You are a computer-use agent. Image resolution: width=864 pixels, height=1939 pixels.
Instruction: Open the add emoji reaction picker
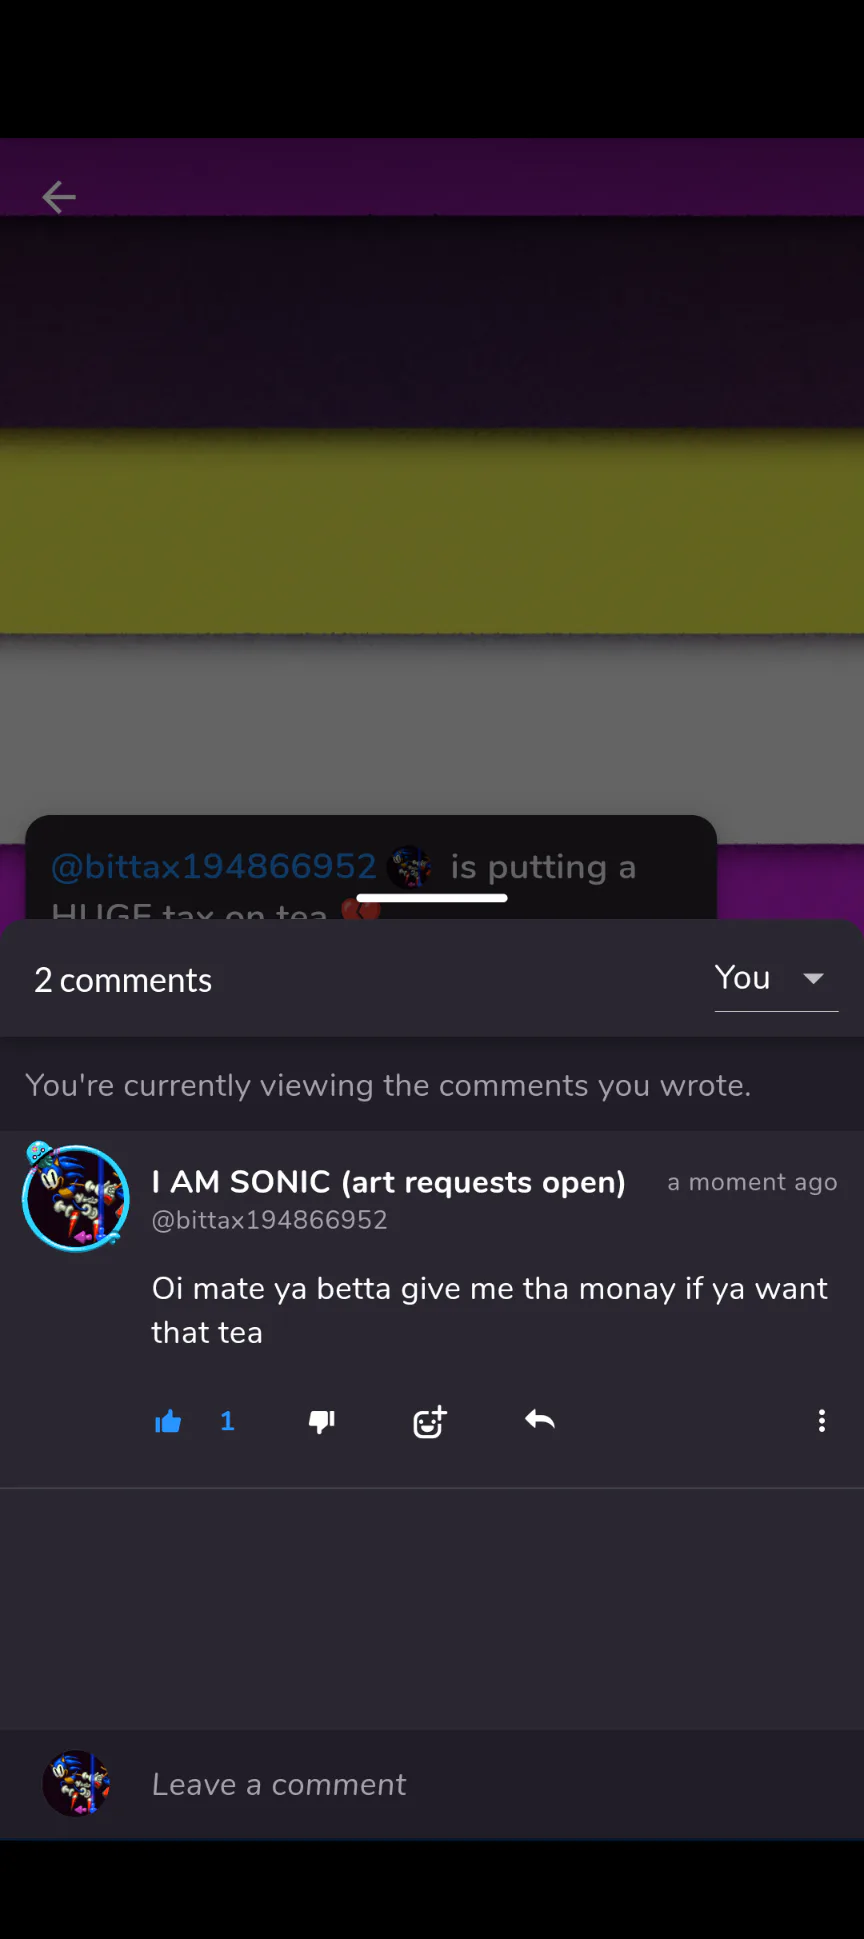[430, 1421]
